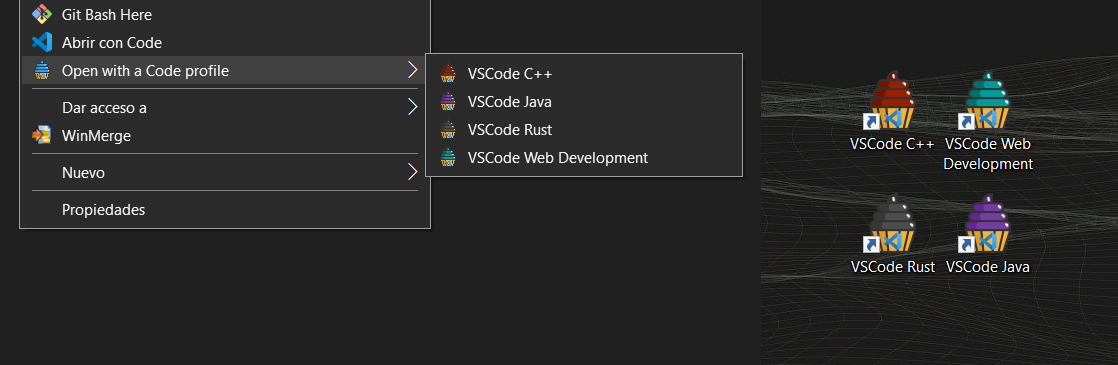The width and height of the screenshot is (1118, 365).
Task: Click the WinMerge icon in context menu
Action: 42,135
